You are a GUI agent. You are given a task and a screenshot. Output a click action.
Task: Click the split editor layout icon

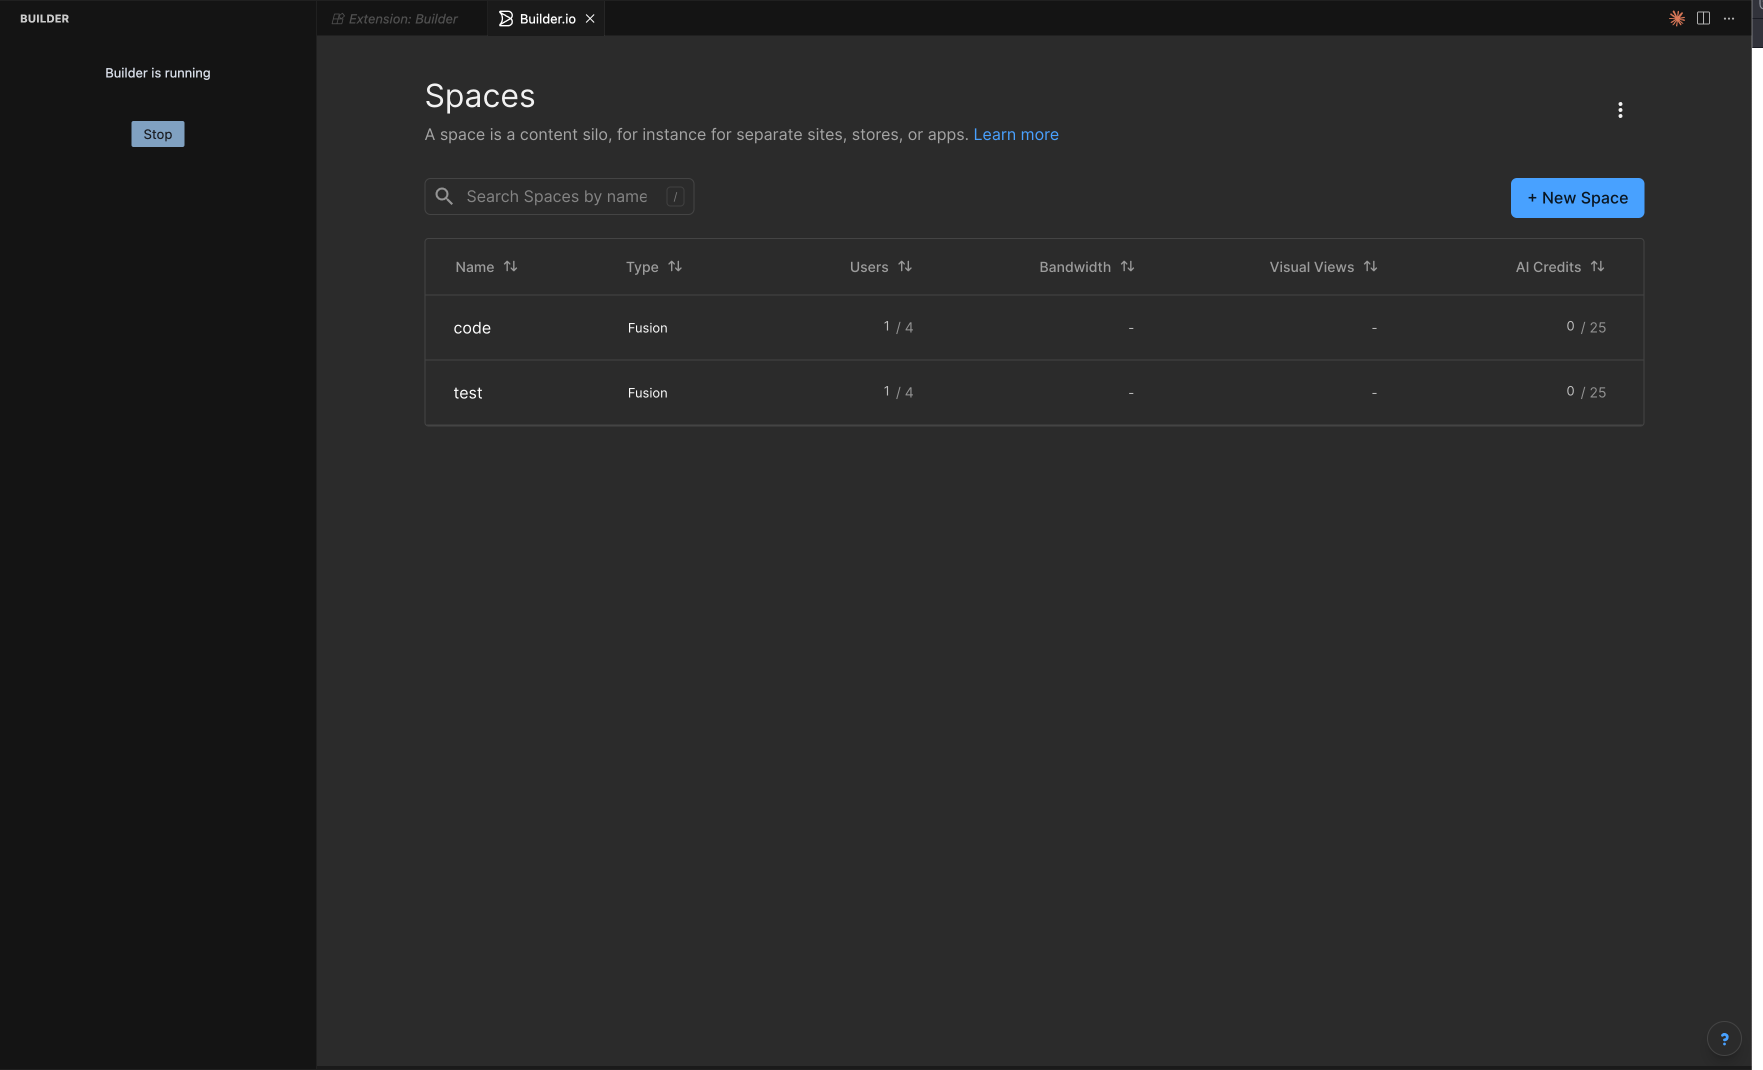[1703, 18]
